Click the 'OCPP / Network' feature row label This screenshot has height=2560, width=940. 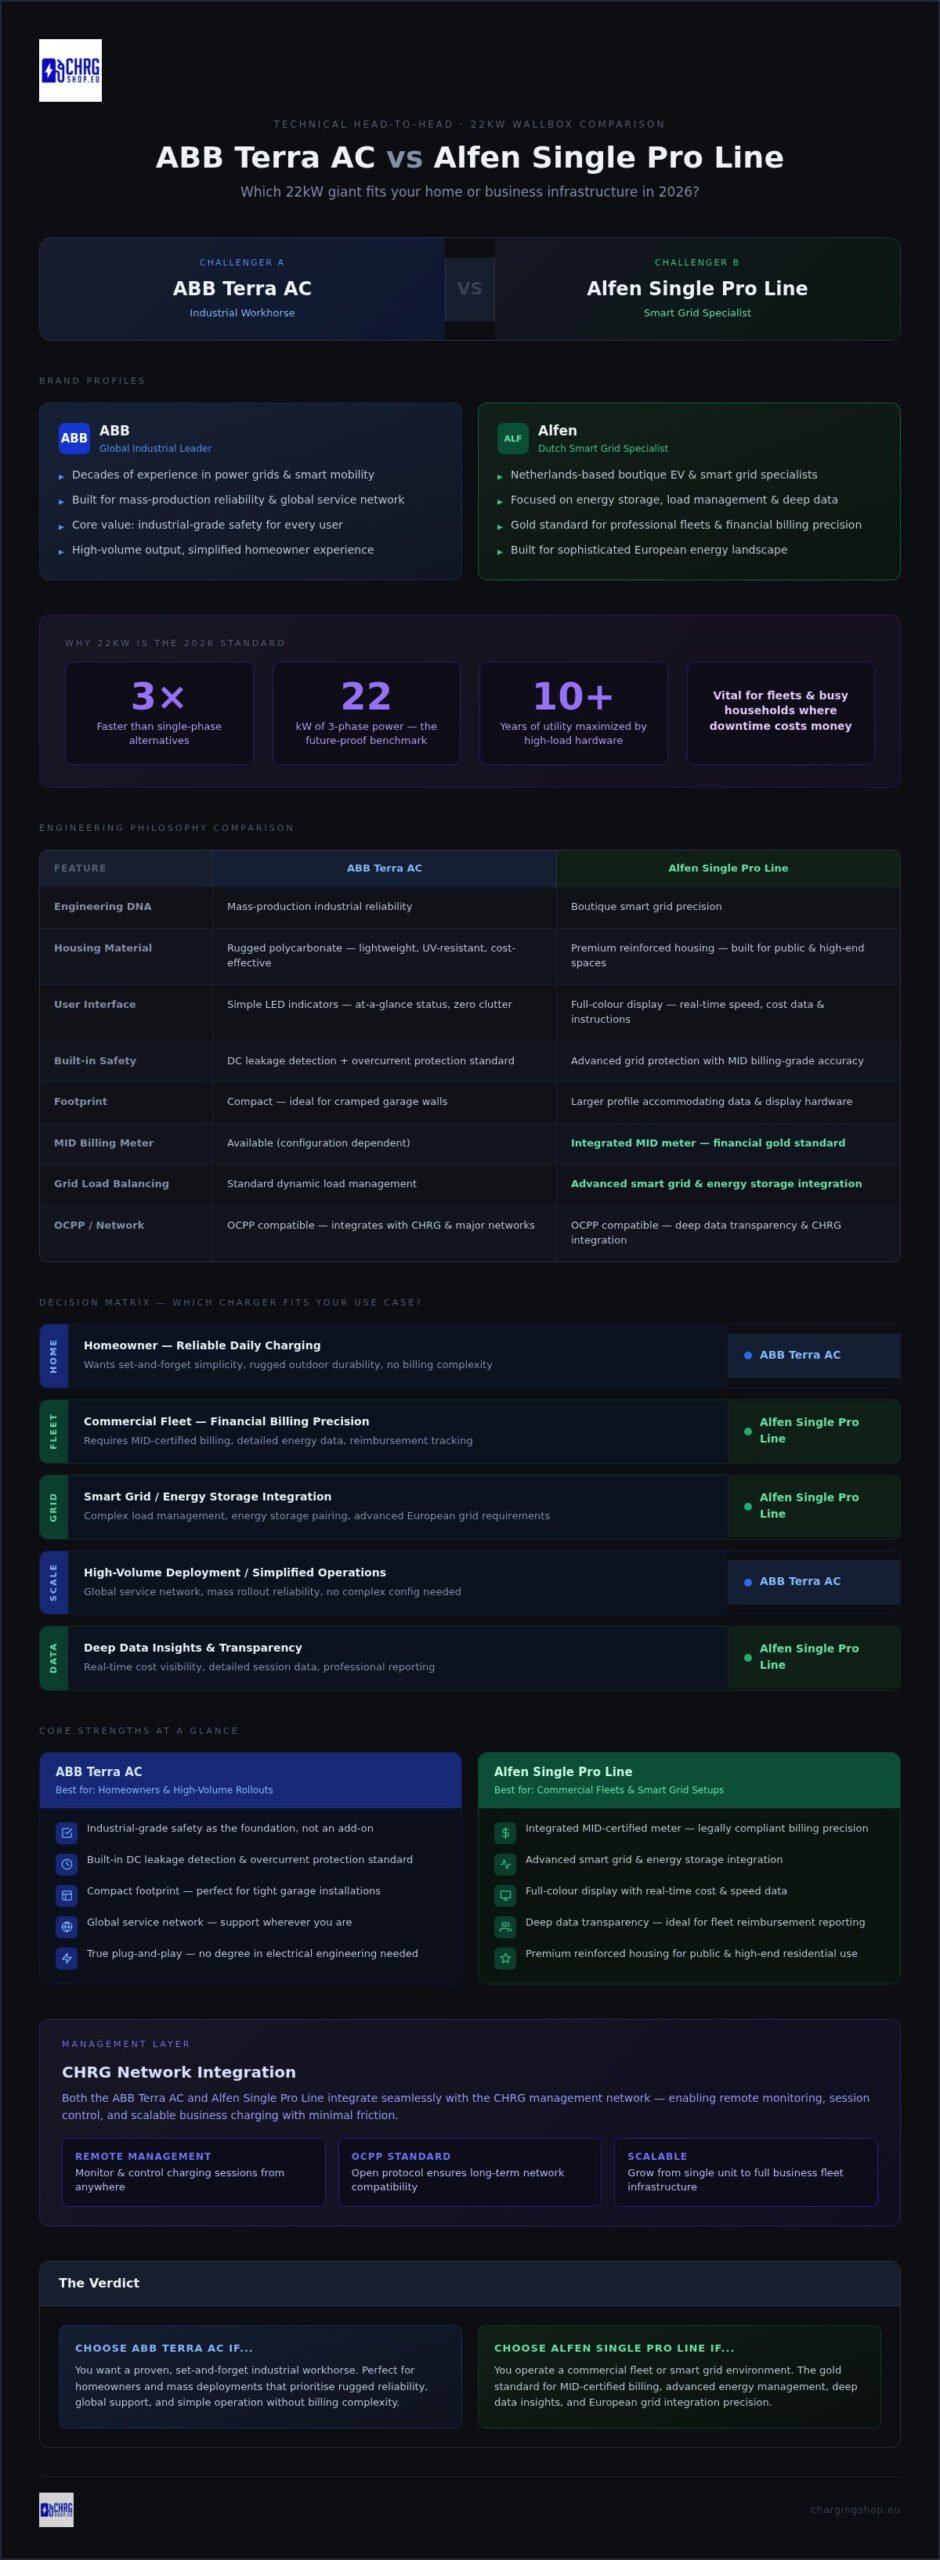(99, 1225)
